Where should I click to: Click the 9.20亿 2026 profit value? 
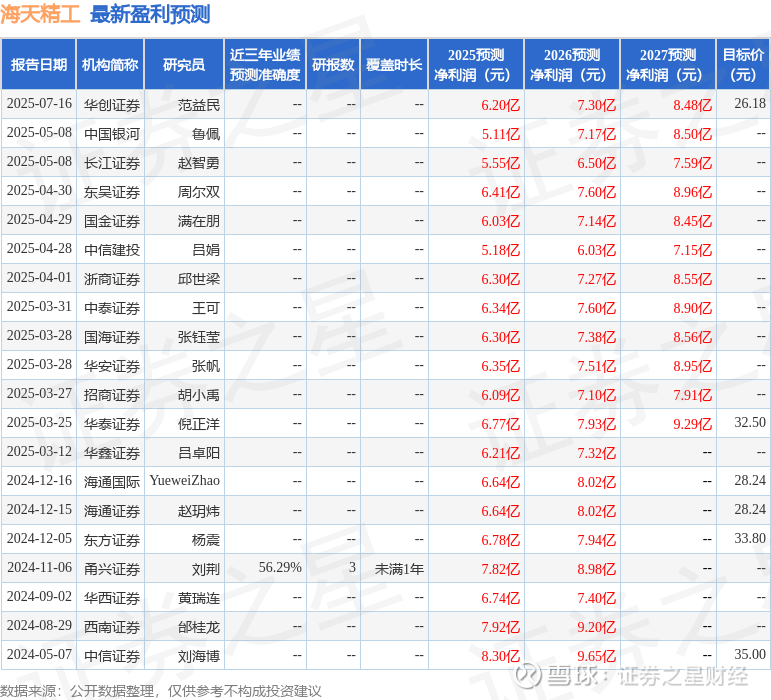596,627
